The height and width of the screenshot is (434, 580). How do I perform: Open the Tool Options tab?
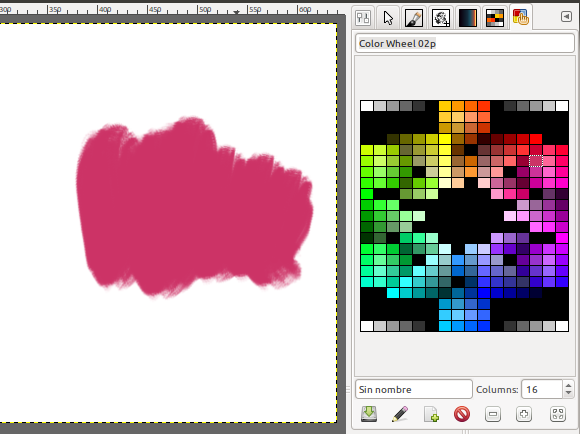click(362, 17)
